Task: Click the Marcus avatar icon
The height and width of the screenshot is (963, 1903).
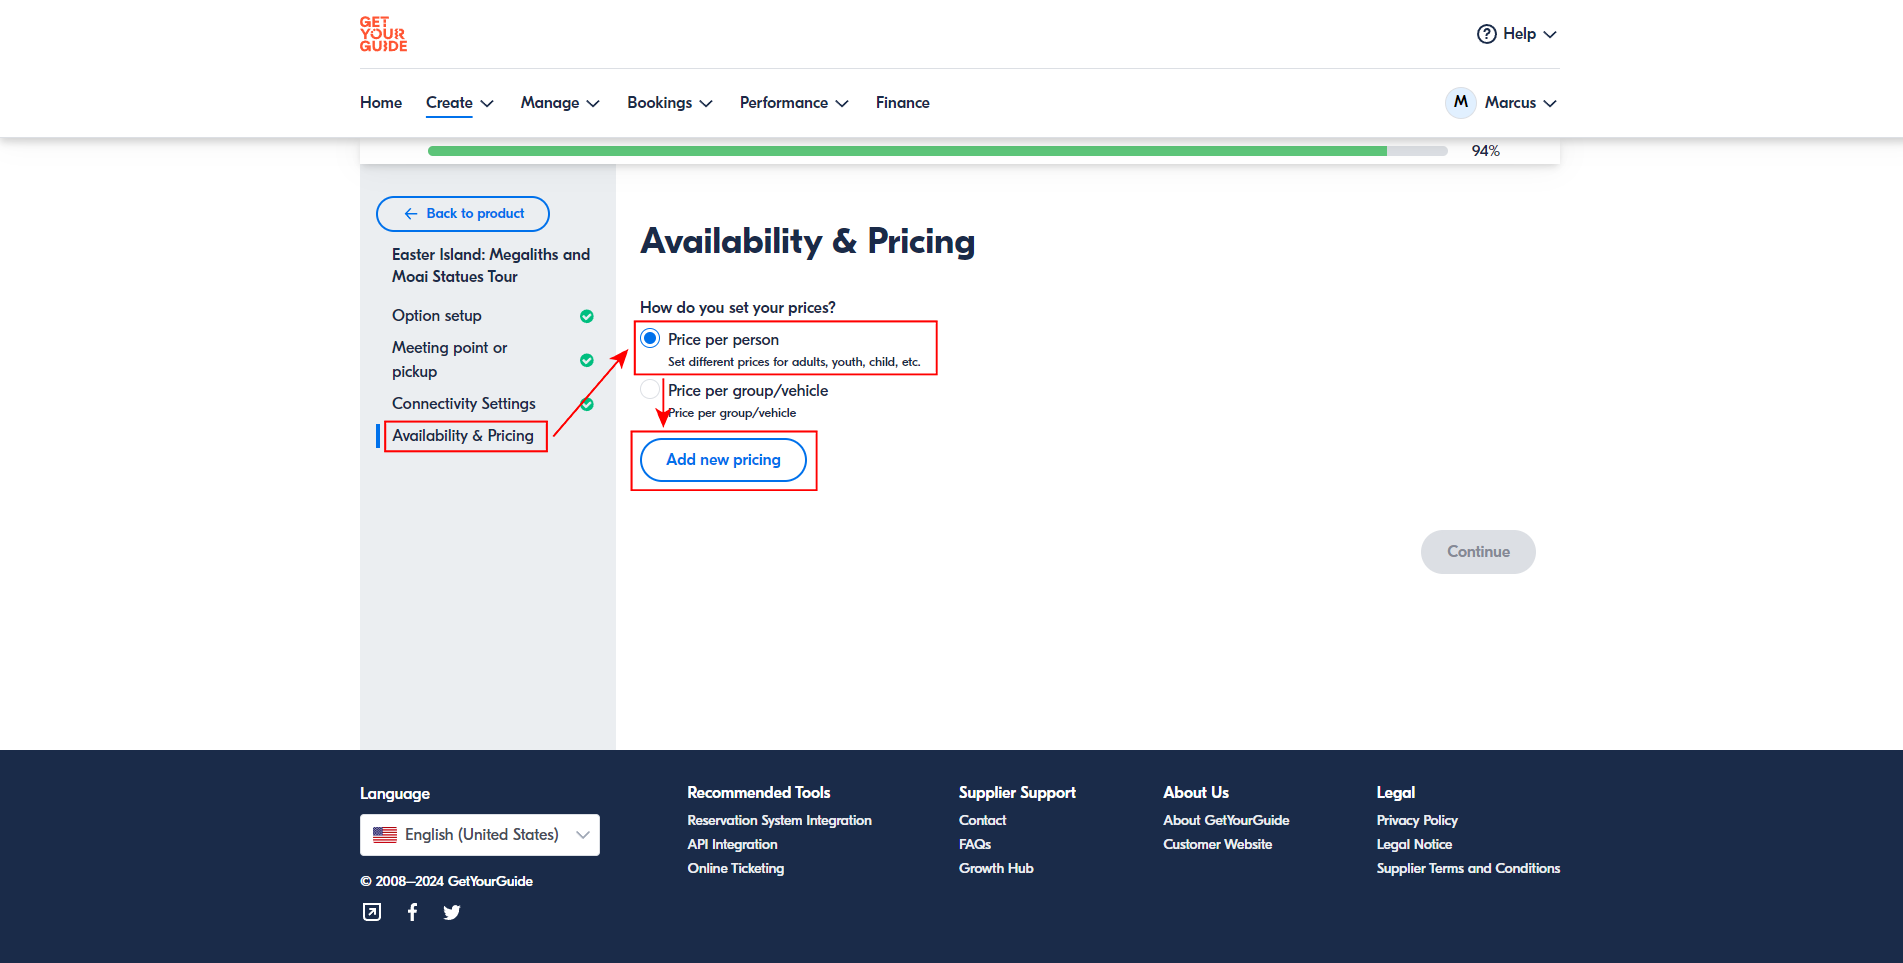Action: coord(1460,102)
